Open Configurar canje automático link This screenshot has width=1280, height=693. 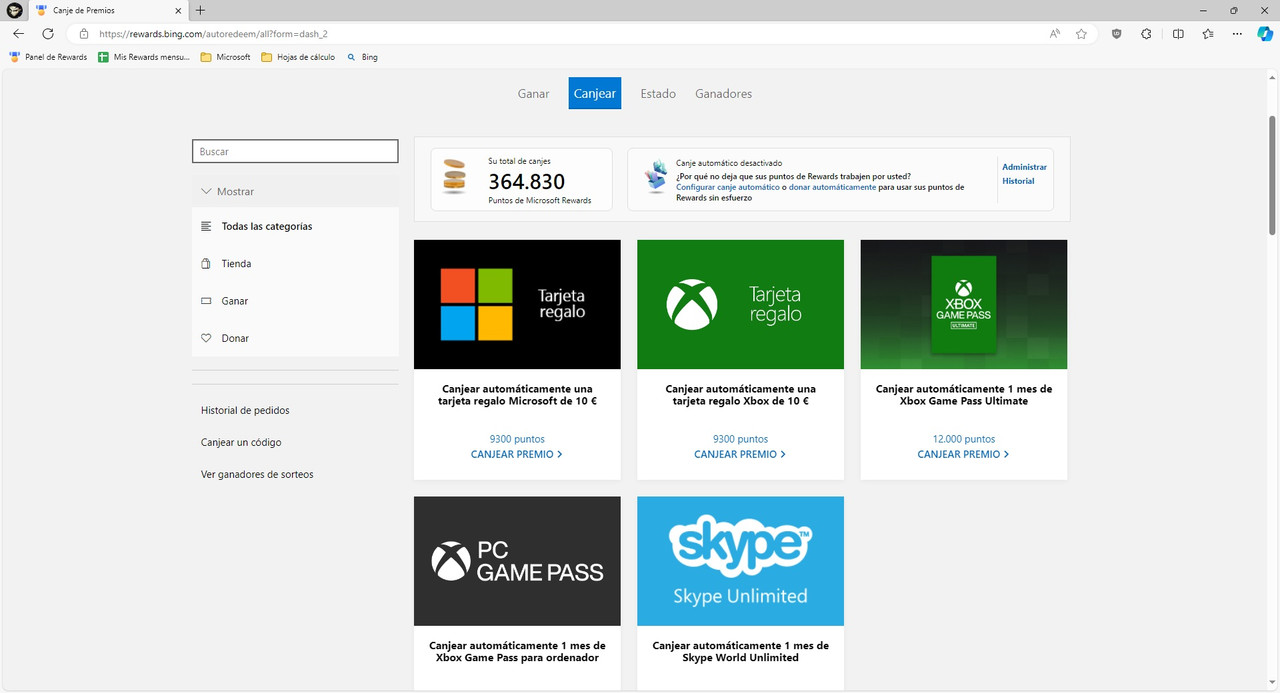728,187
